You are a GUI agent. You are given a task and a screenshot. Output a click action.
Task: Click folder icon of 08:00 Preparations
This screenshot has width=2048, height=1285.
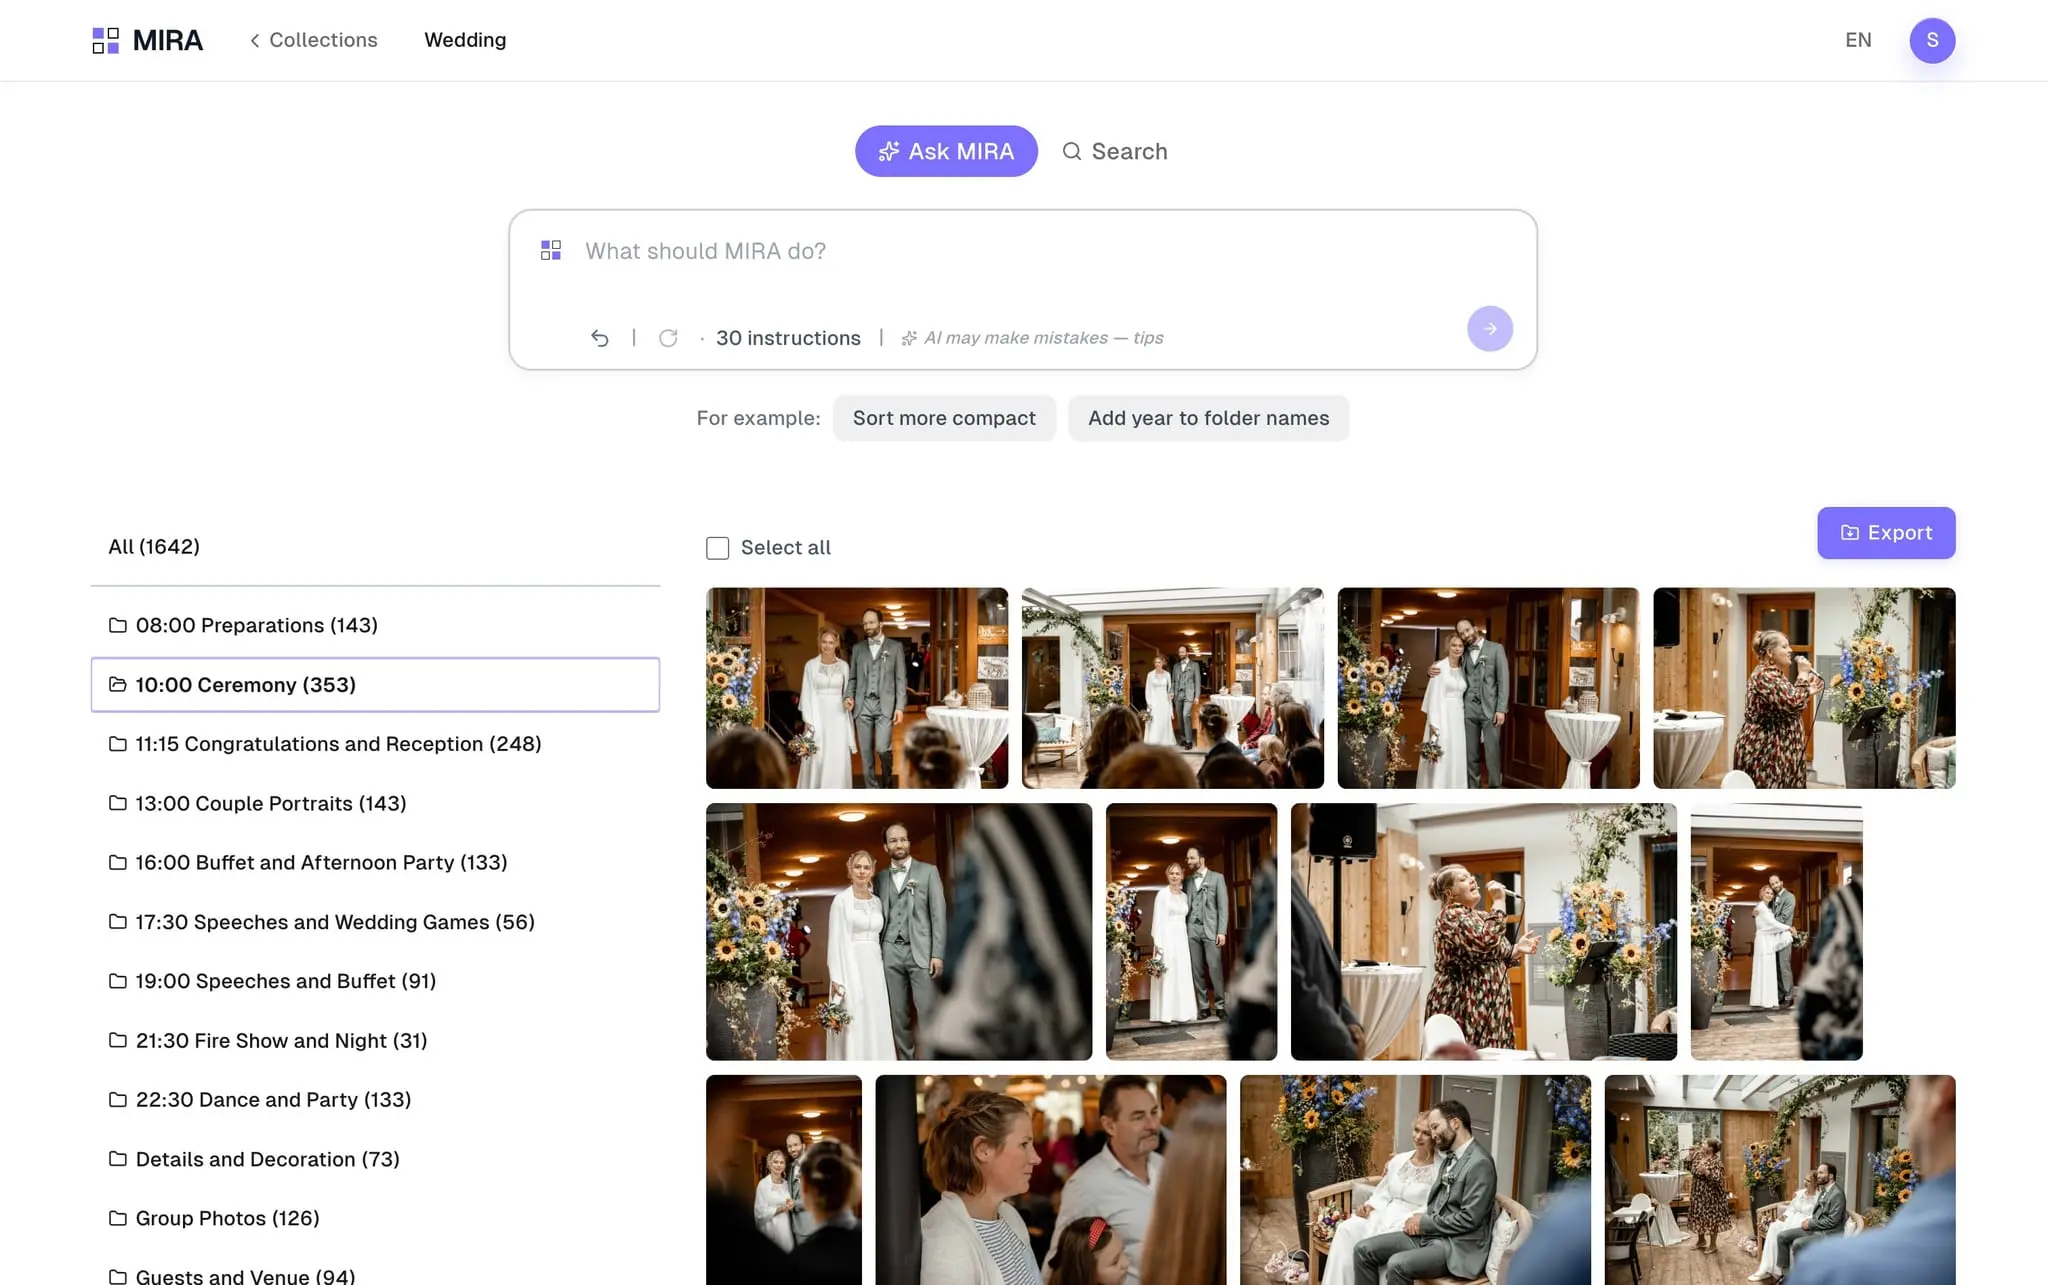(x=117, y=625)
